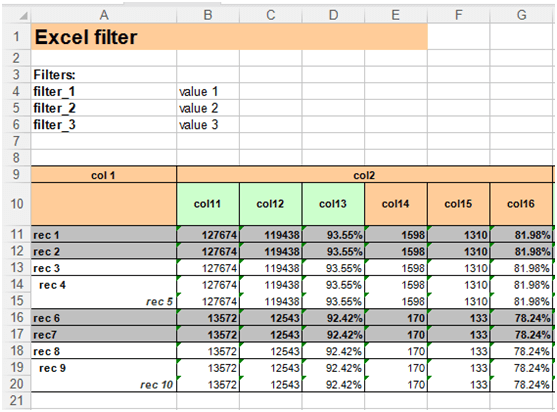Select row 16 header
The height and width of the screenshot is (412, 557).
pos(16,317)
